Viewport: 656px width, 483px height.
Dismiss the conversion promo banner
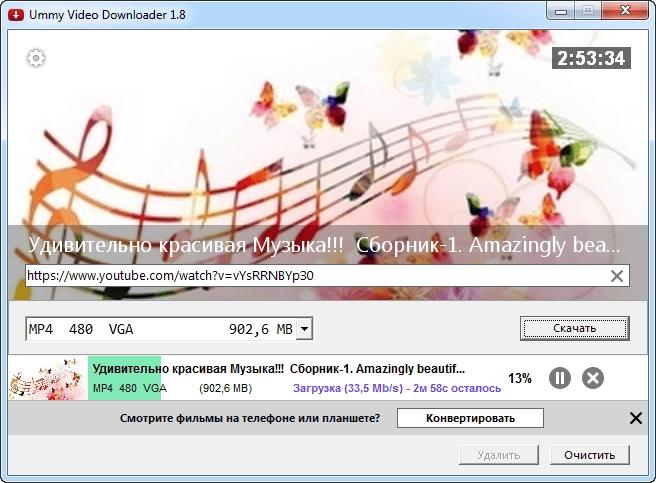[636, 418]
